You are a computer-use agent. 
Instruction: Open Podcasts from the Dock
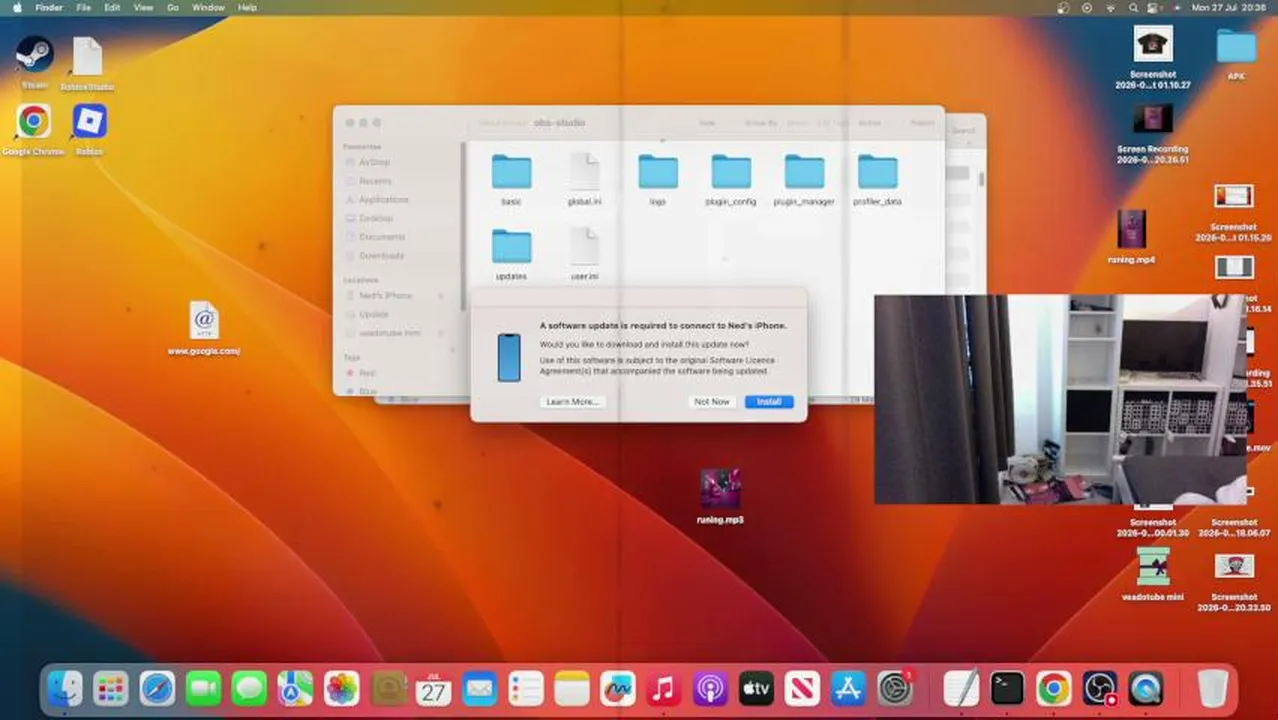point(710,688)
